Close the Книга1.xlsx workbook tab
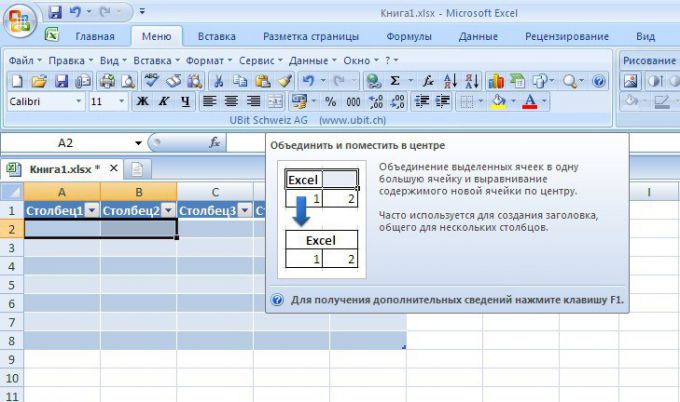 114,168
